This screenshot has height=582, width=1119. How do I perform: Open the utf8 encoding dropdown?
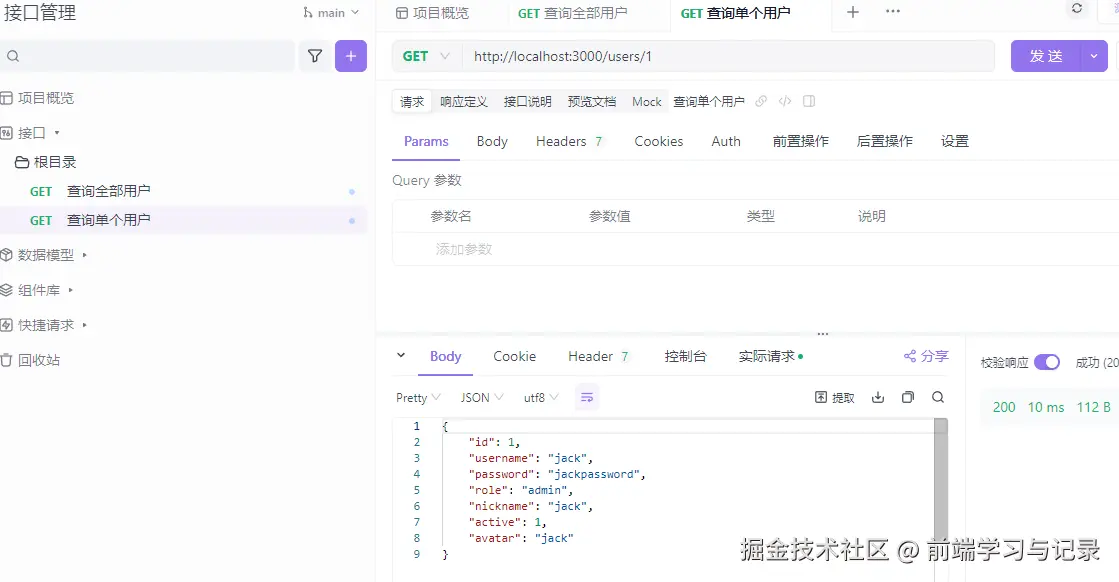(541, 398)
